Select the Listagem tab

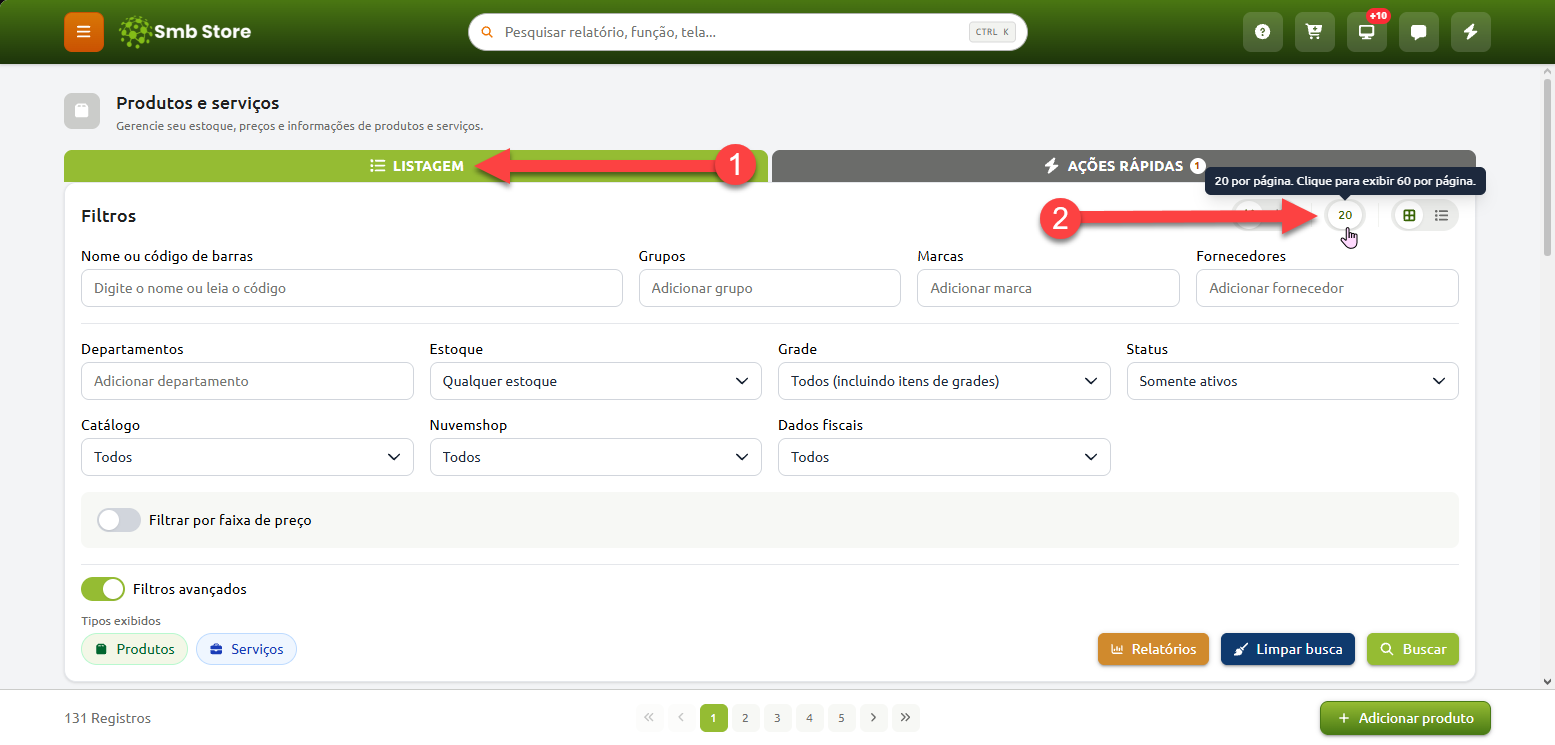[x=416, y=166]
